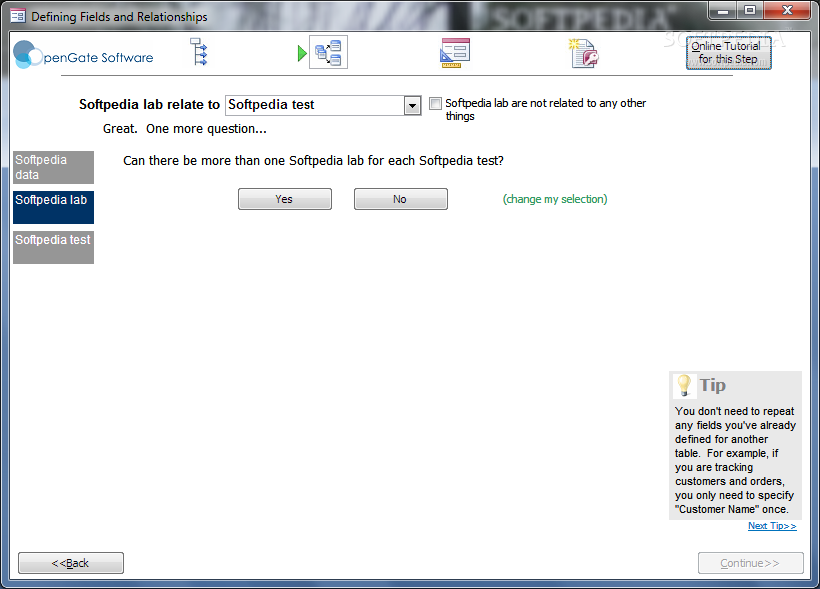
Task: Answer No to the relationship question
Action: coord(401,199)
